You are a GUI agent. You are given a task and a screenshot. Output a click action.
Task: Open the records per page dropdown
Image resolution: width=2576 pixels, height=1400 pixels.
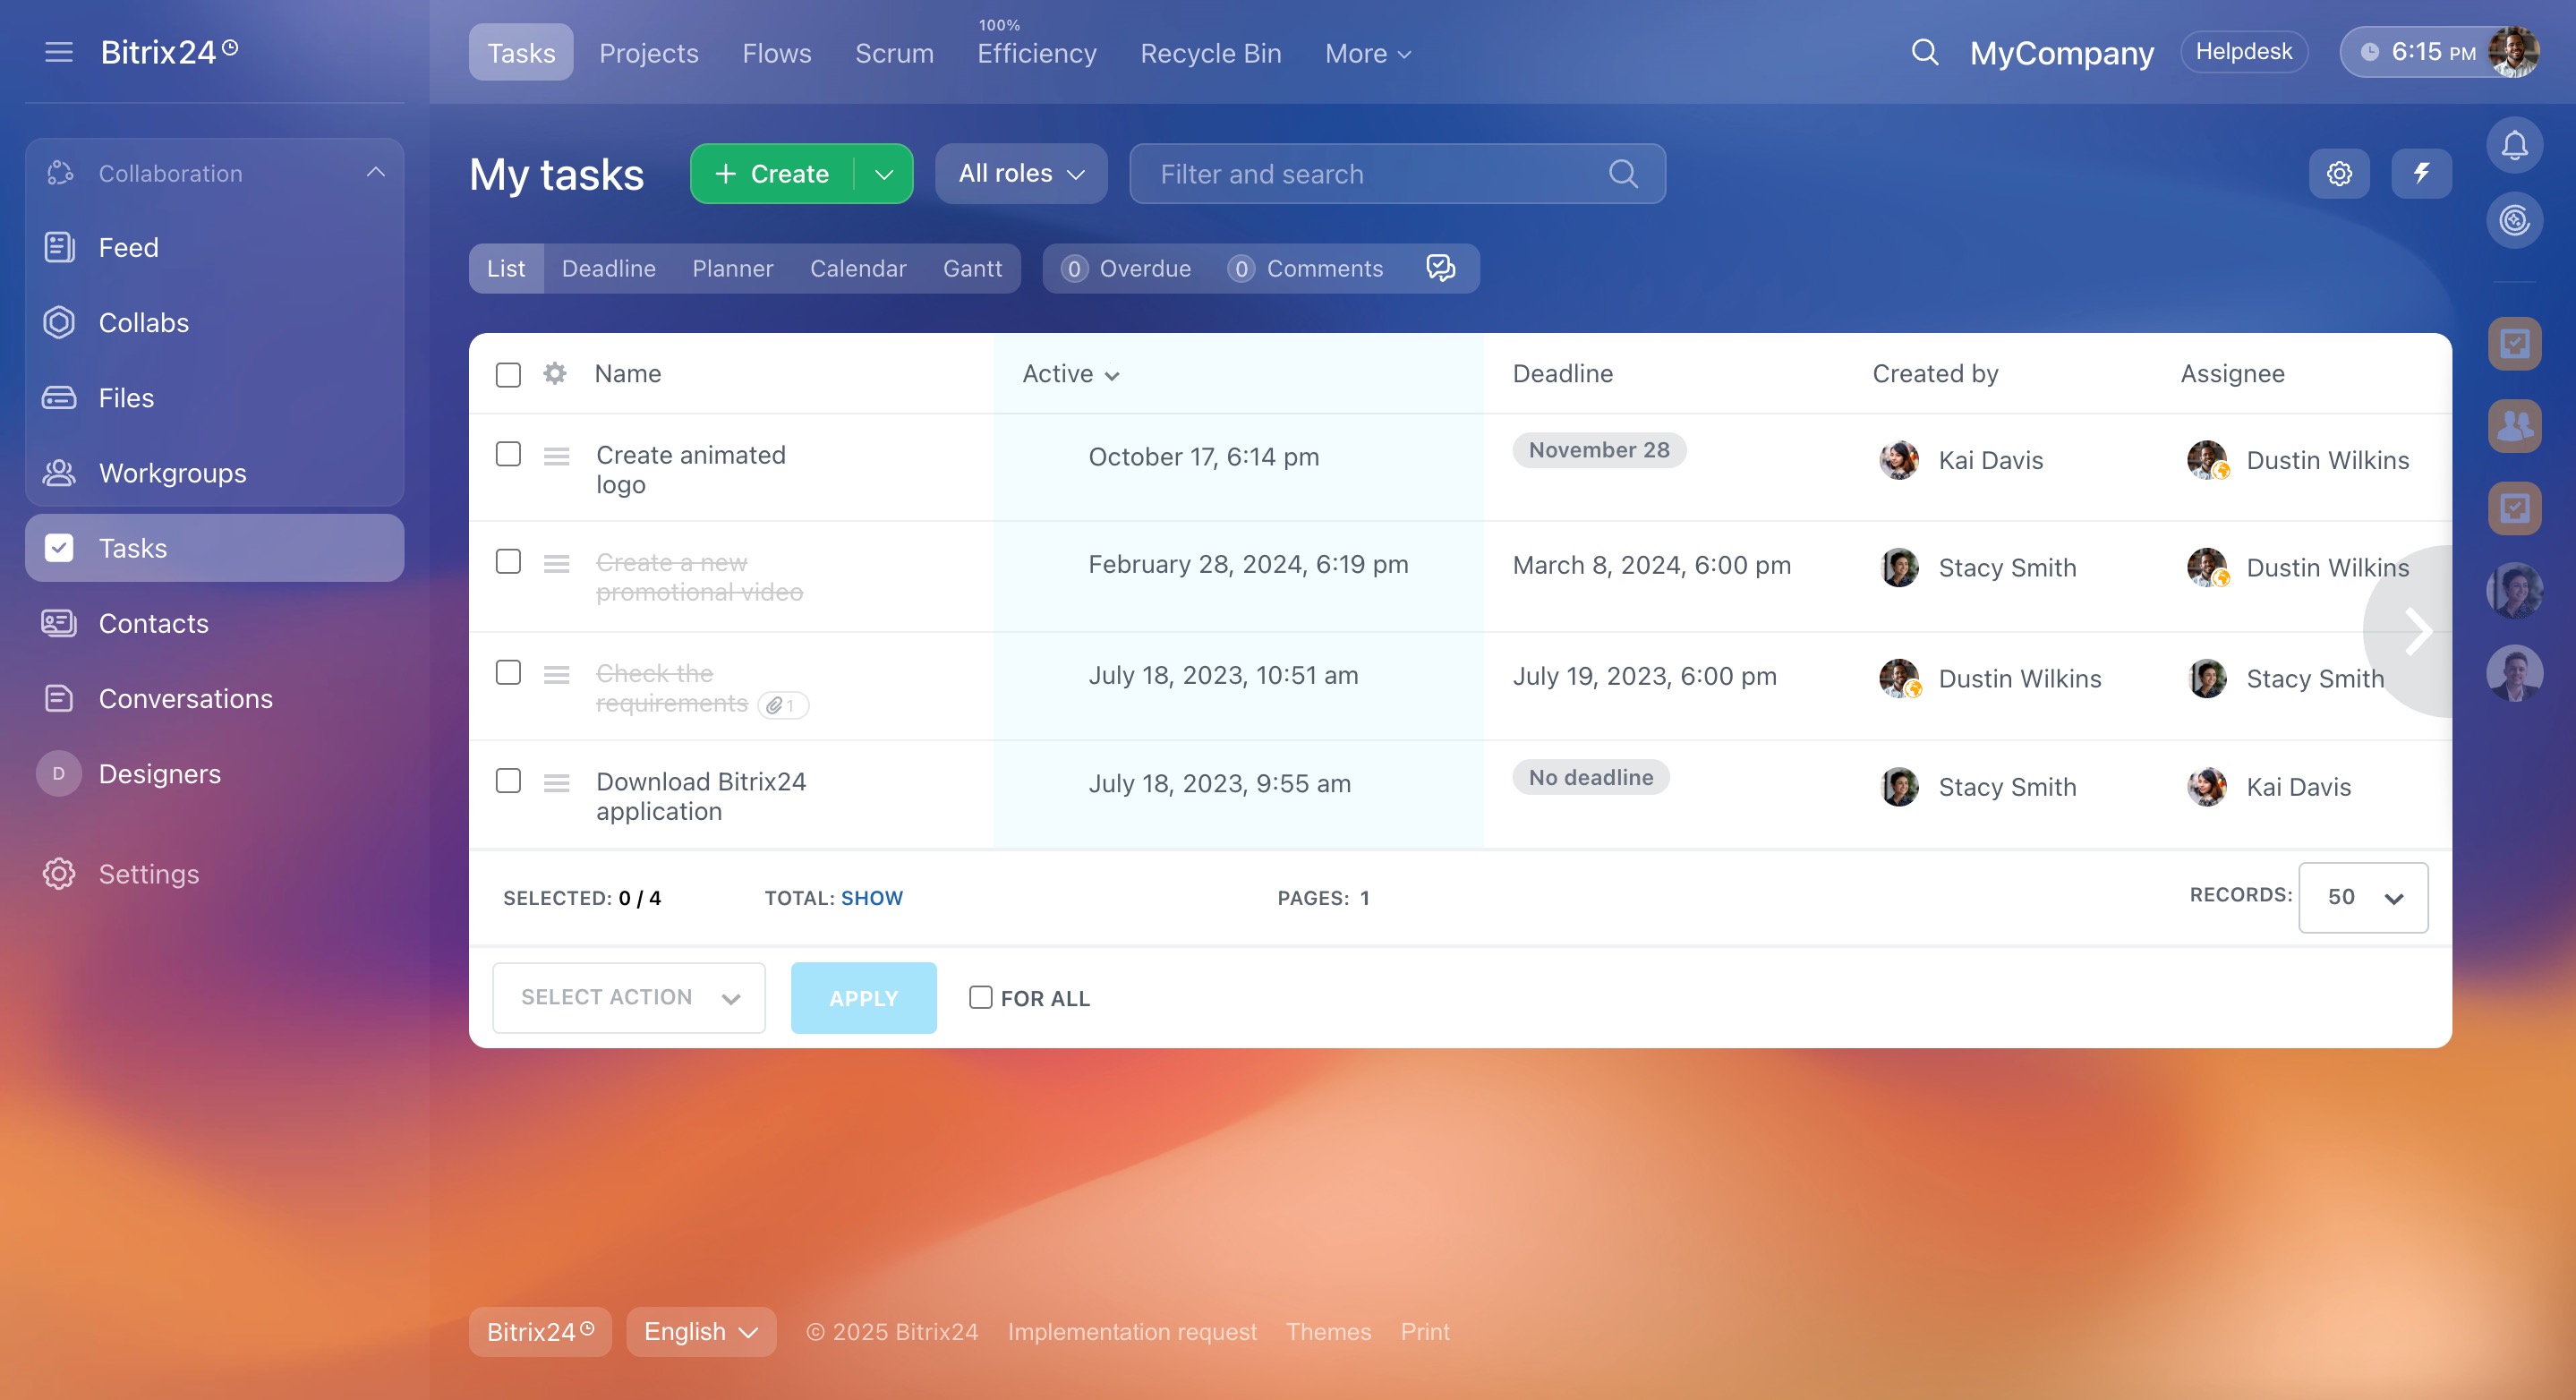[2362, 897]
